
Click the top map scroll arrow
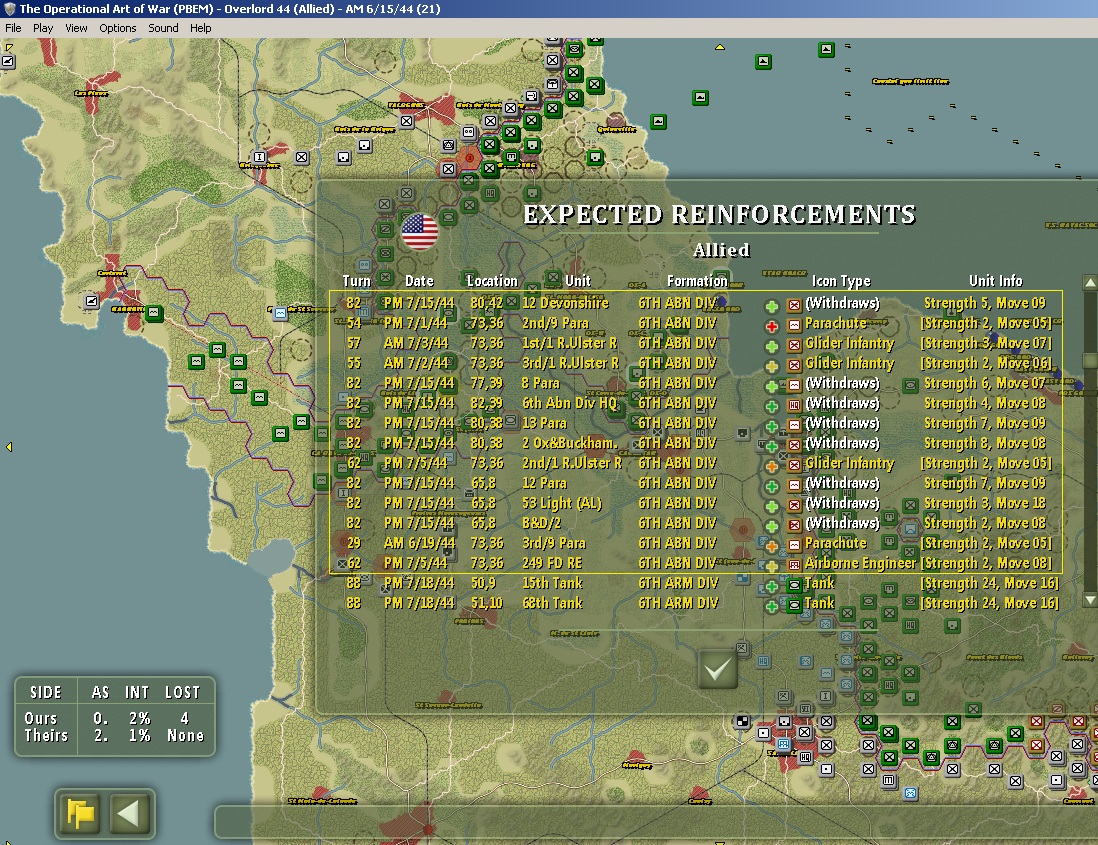pyautogui.click(x=719, y=47)
